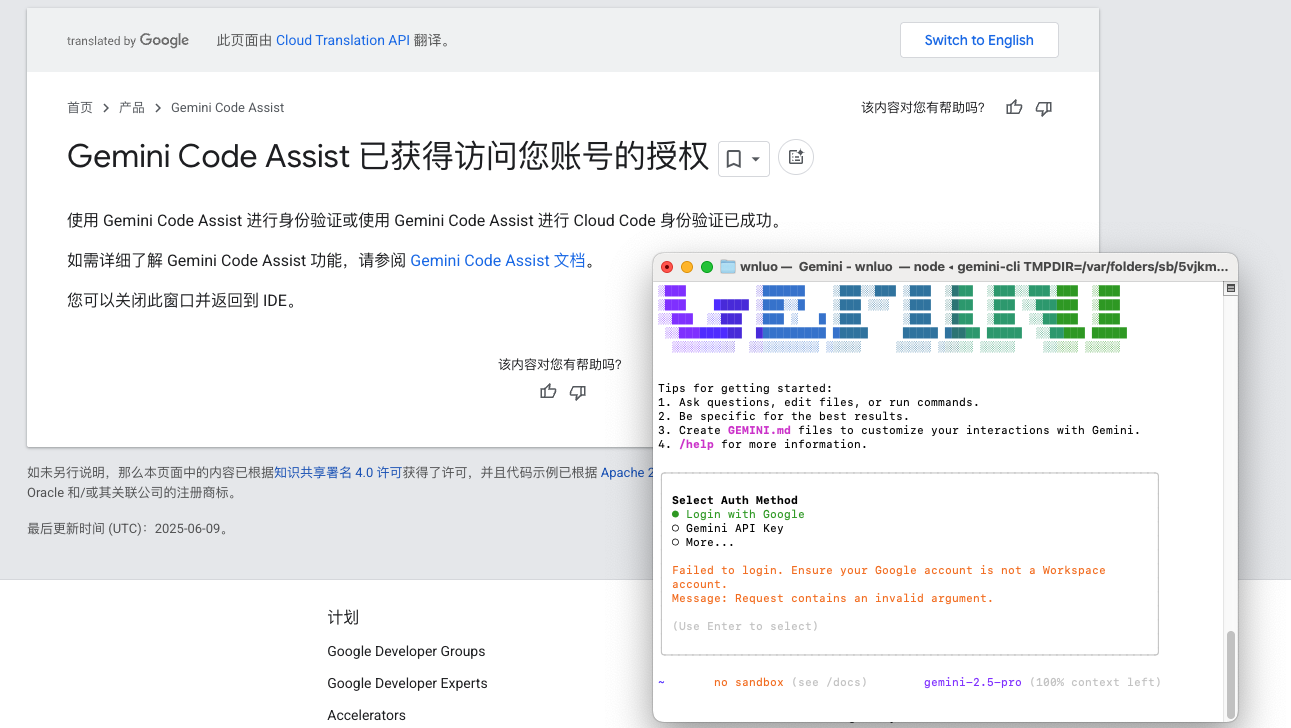Click the thumbs-down icon near the breadcrumb
The height and width of the screenshot is (728, 1291).
(x=1043, y=107)
